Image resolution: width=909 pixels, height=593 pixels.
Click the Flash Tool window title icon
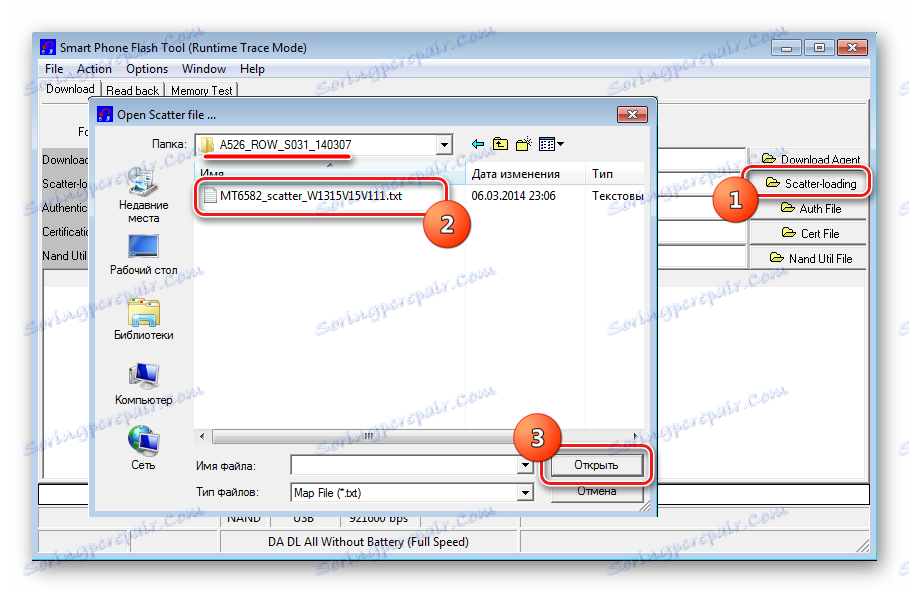click(x=48, y=48)
